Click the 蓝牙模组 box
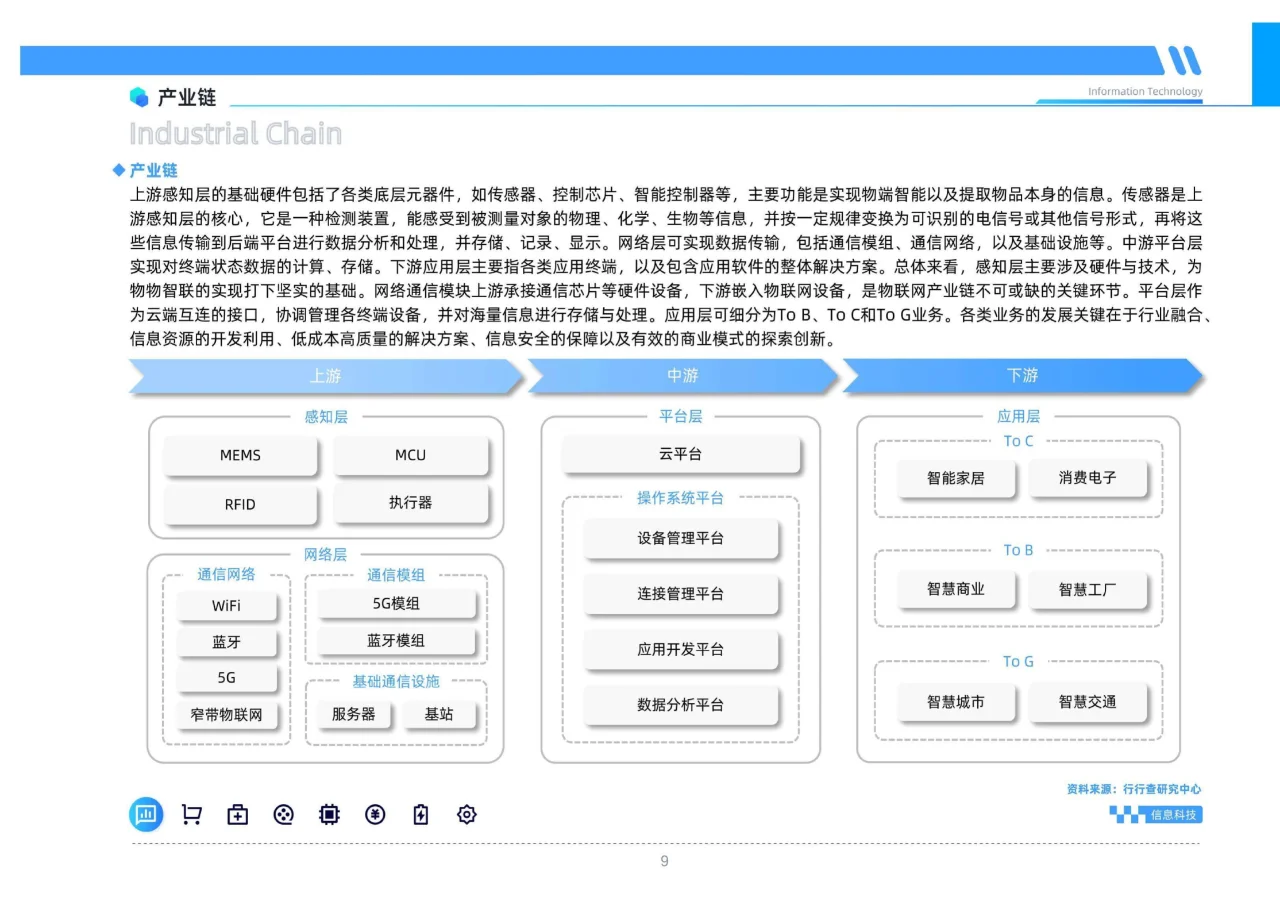The height and width of the screenshot is (905, 1280). click(x=396, y=641)
